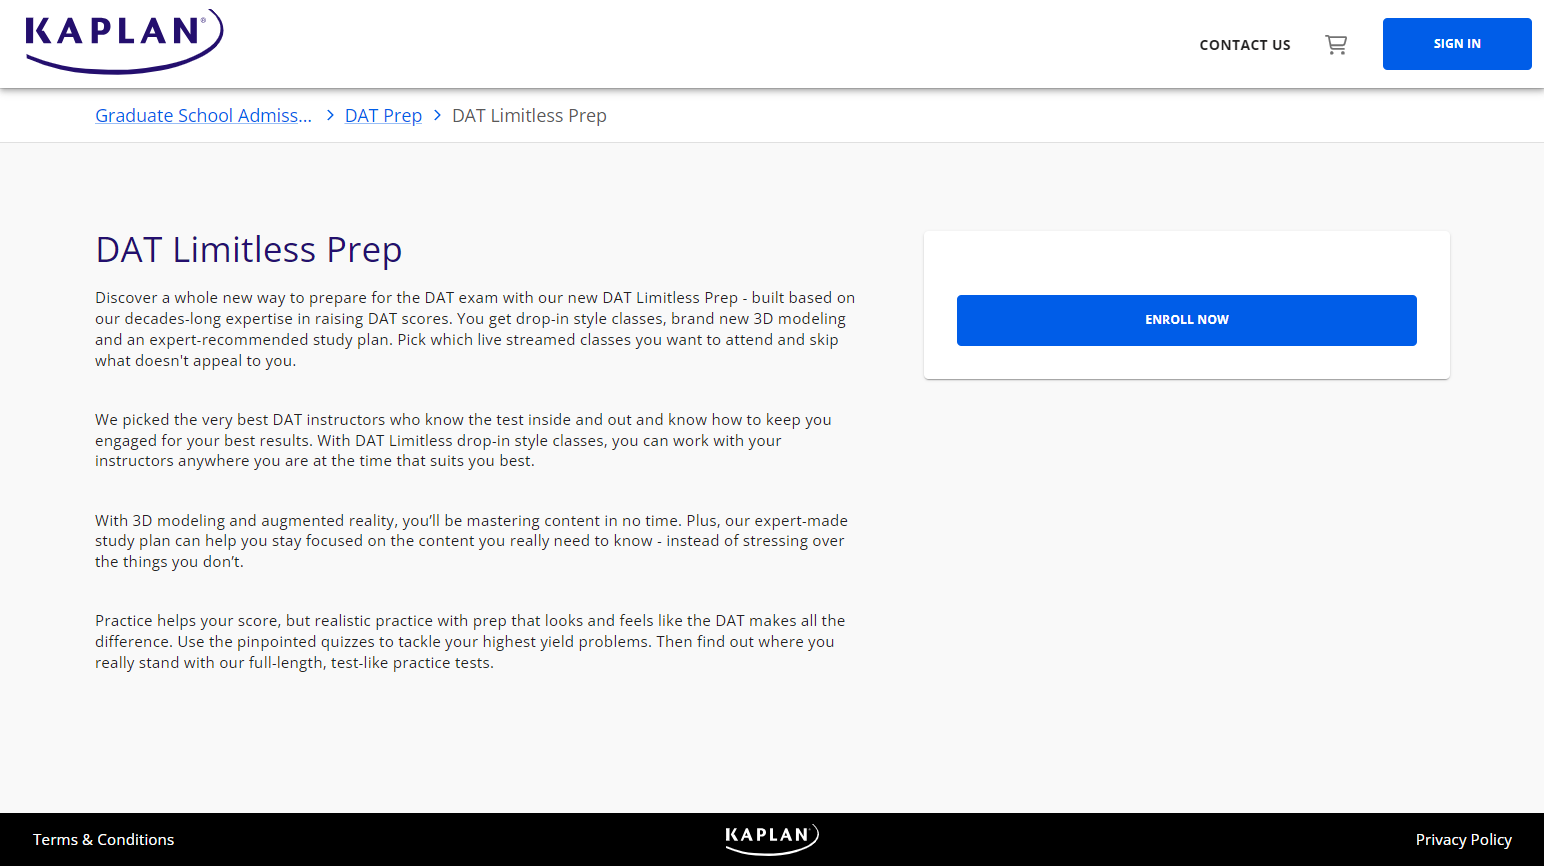Click the DAT Limitless Prep breadcrumb text
This screenshot has width=1544, height=866.
point(529,116)
